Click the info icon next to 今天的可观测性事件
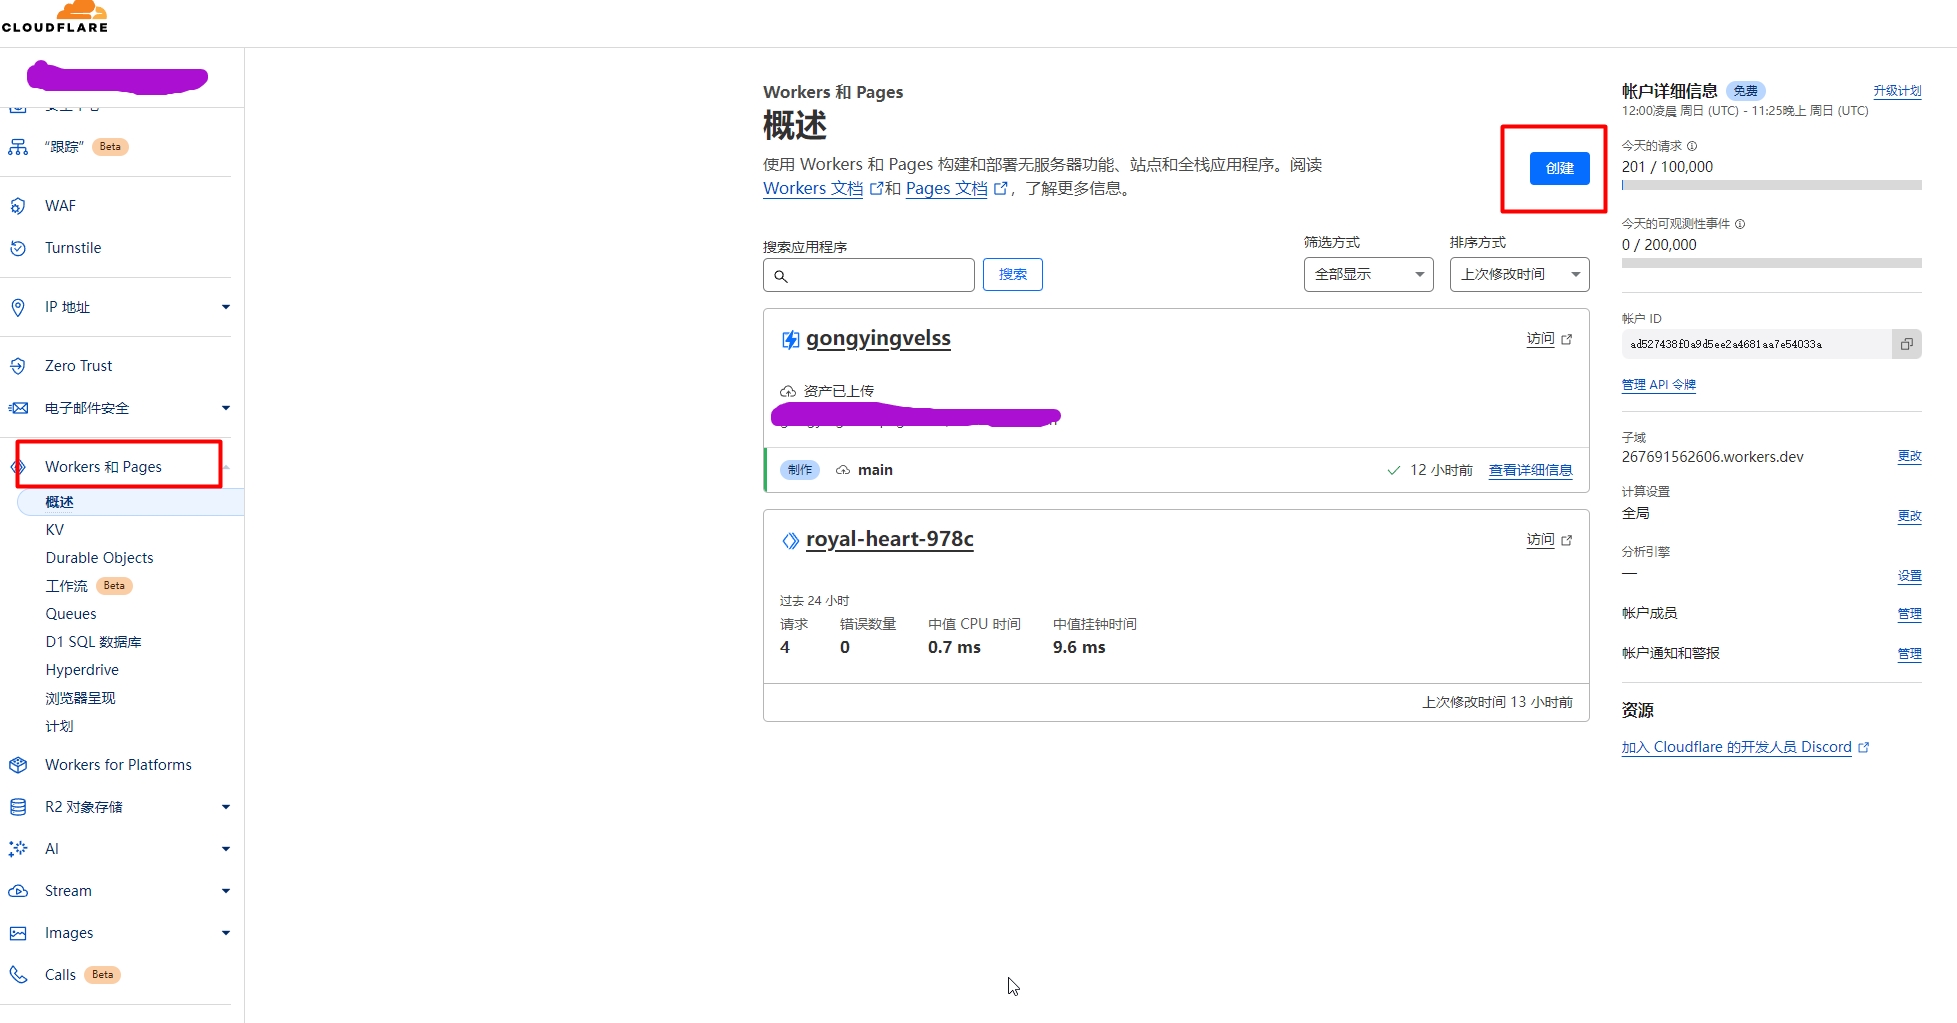The image size is (1957, 1023). (1740, 224)
